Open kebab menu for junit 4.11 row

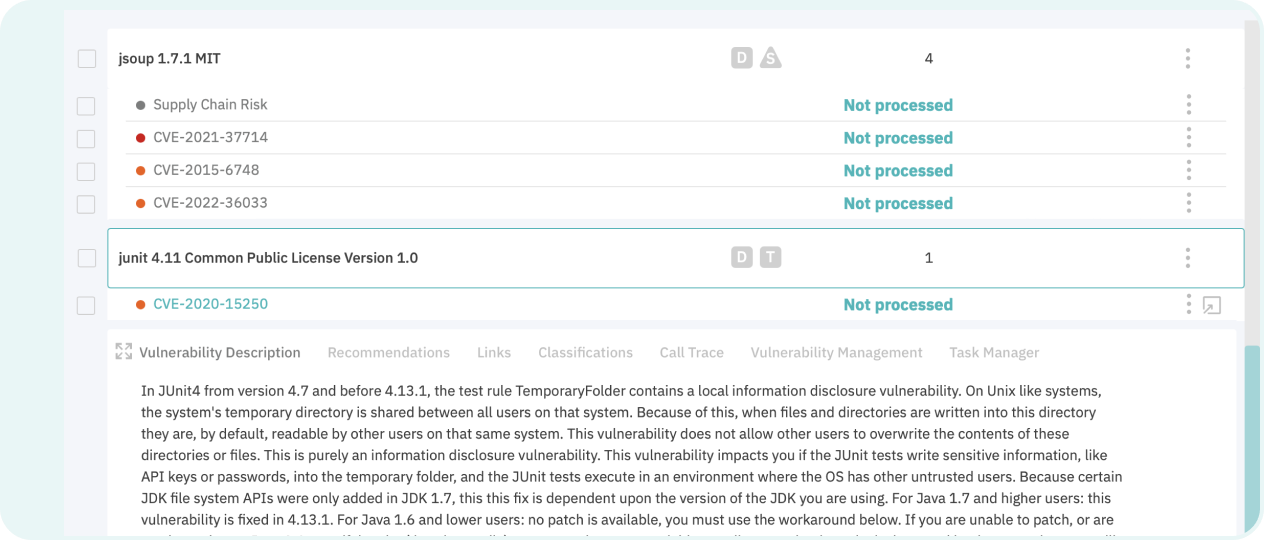[x=1187, y=258]
